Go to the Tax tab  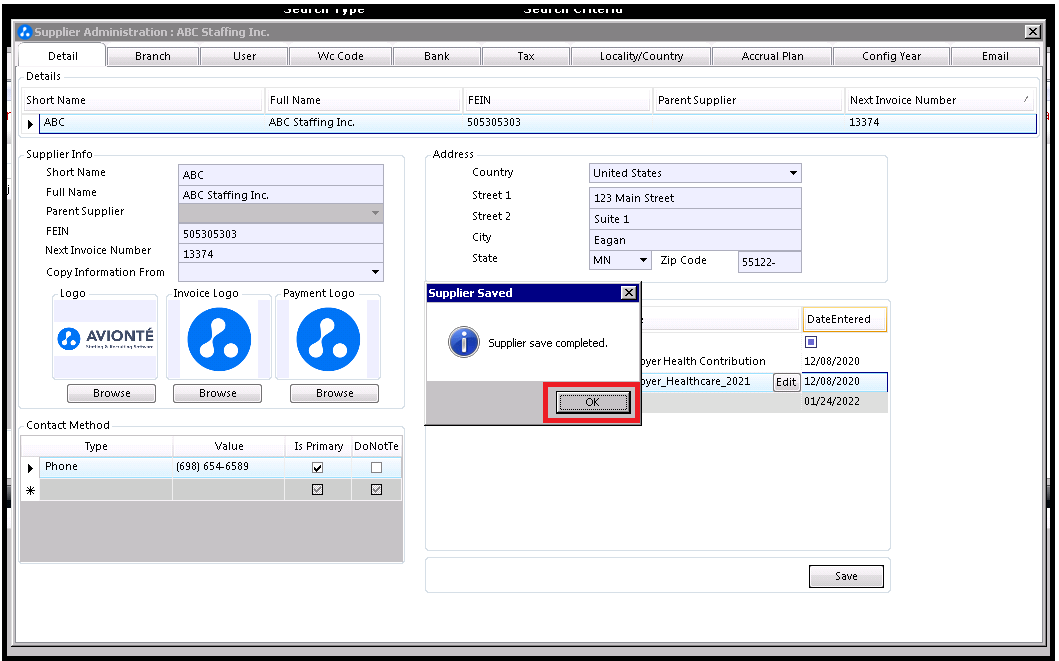coord(525,56)
